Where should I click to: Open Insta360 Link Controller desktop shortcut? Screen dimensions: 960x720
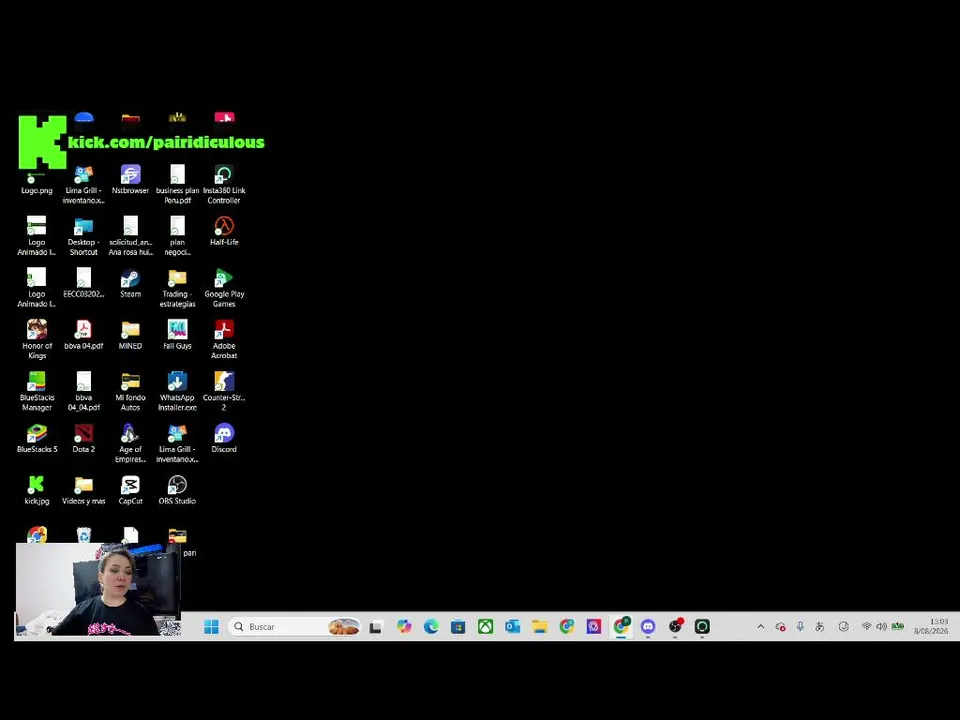click(224, 184)
